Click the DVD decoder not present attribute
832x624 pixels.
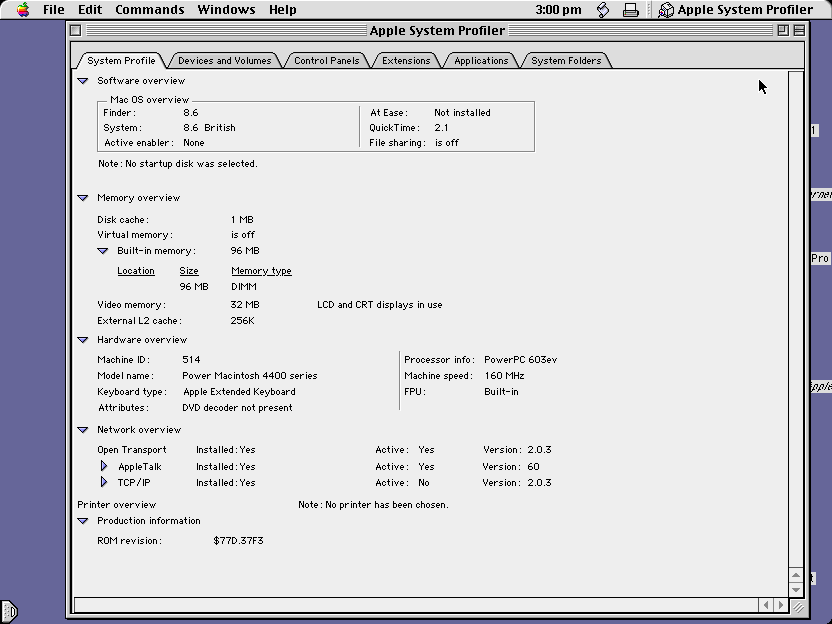[237, 408]
